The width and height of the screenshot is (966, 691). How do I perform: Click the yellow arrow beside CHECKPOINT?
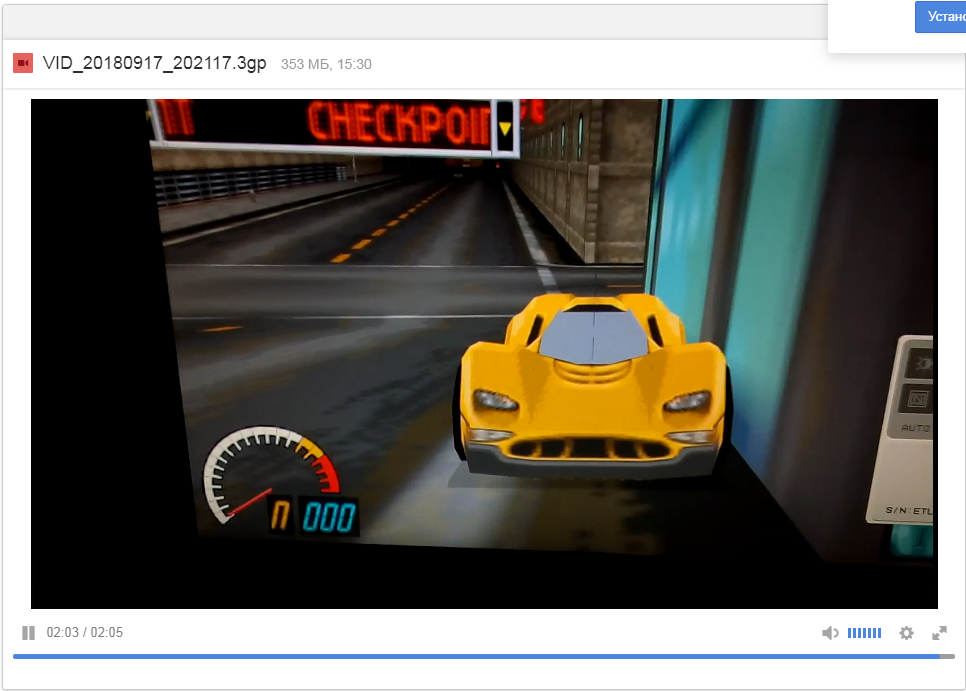click(505, 128)
